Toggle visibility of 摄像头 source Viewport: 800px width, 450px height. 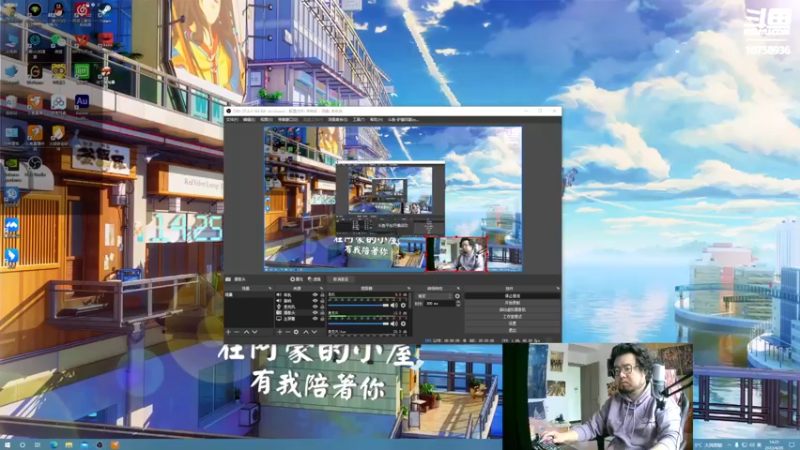click(315, 313)
